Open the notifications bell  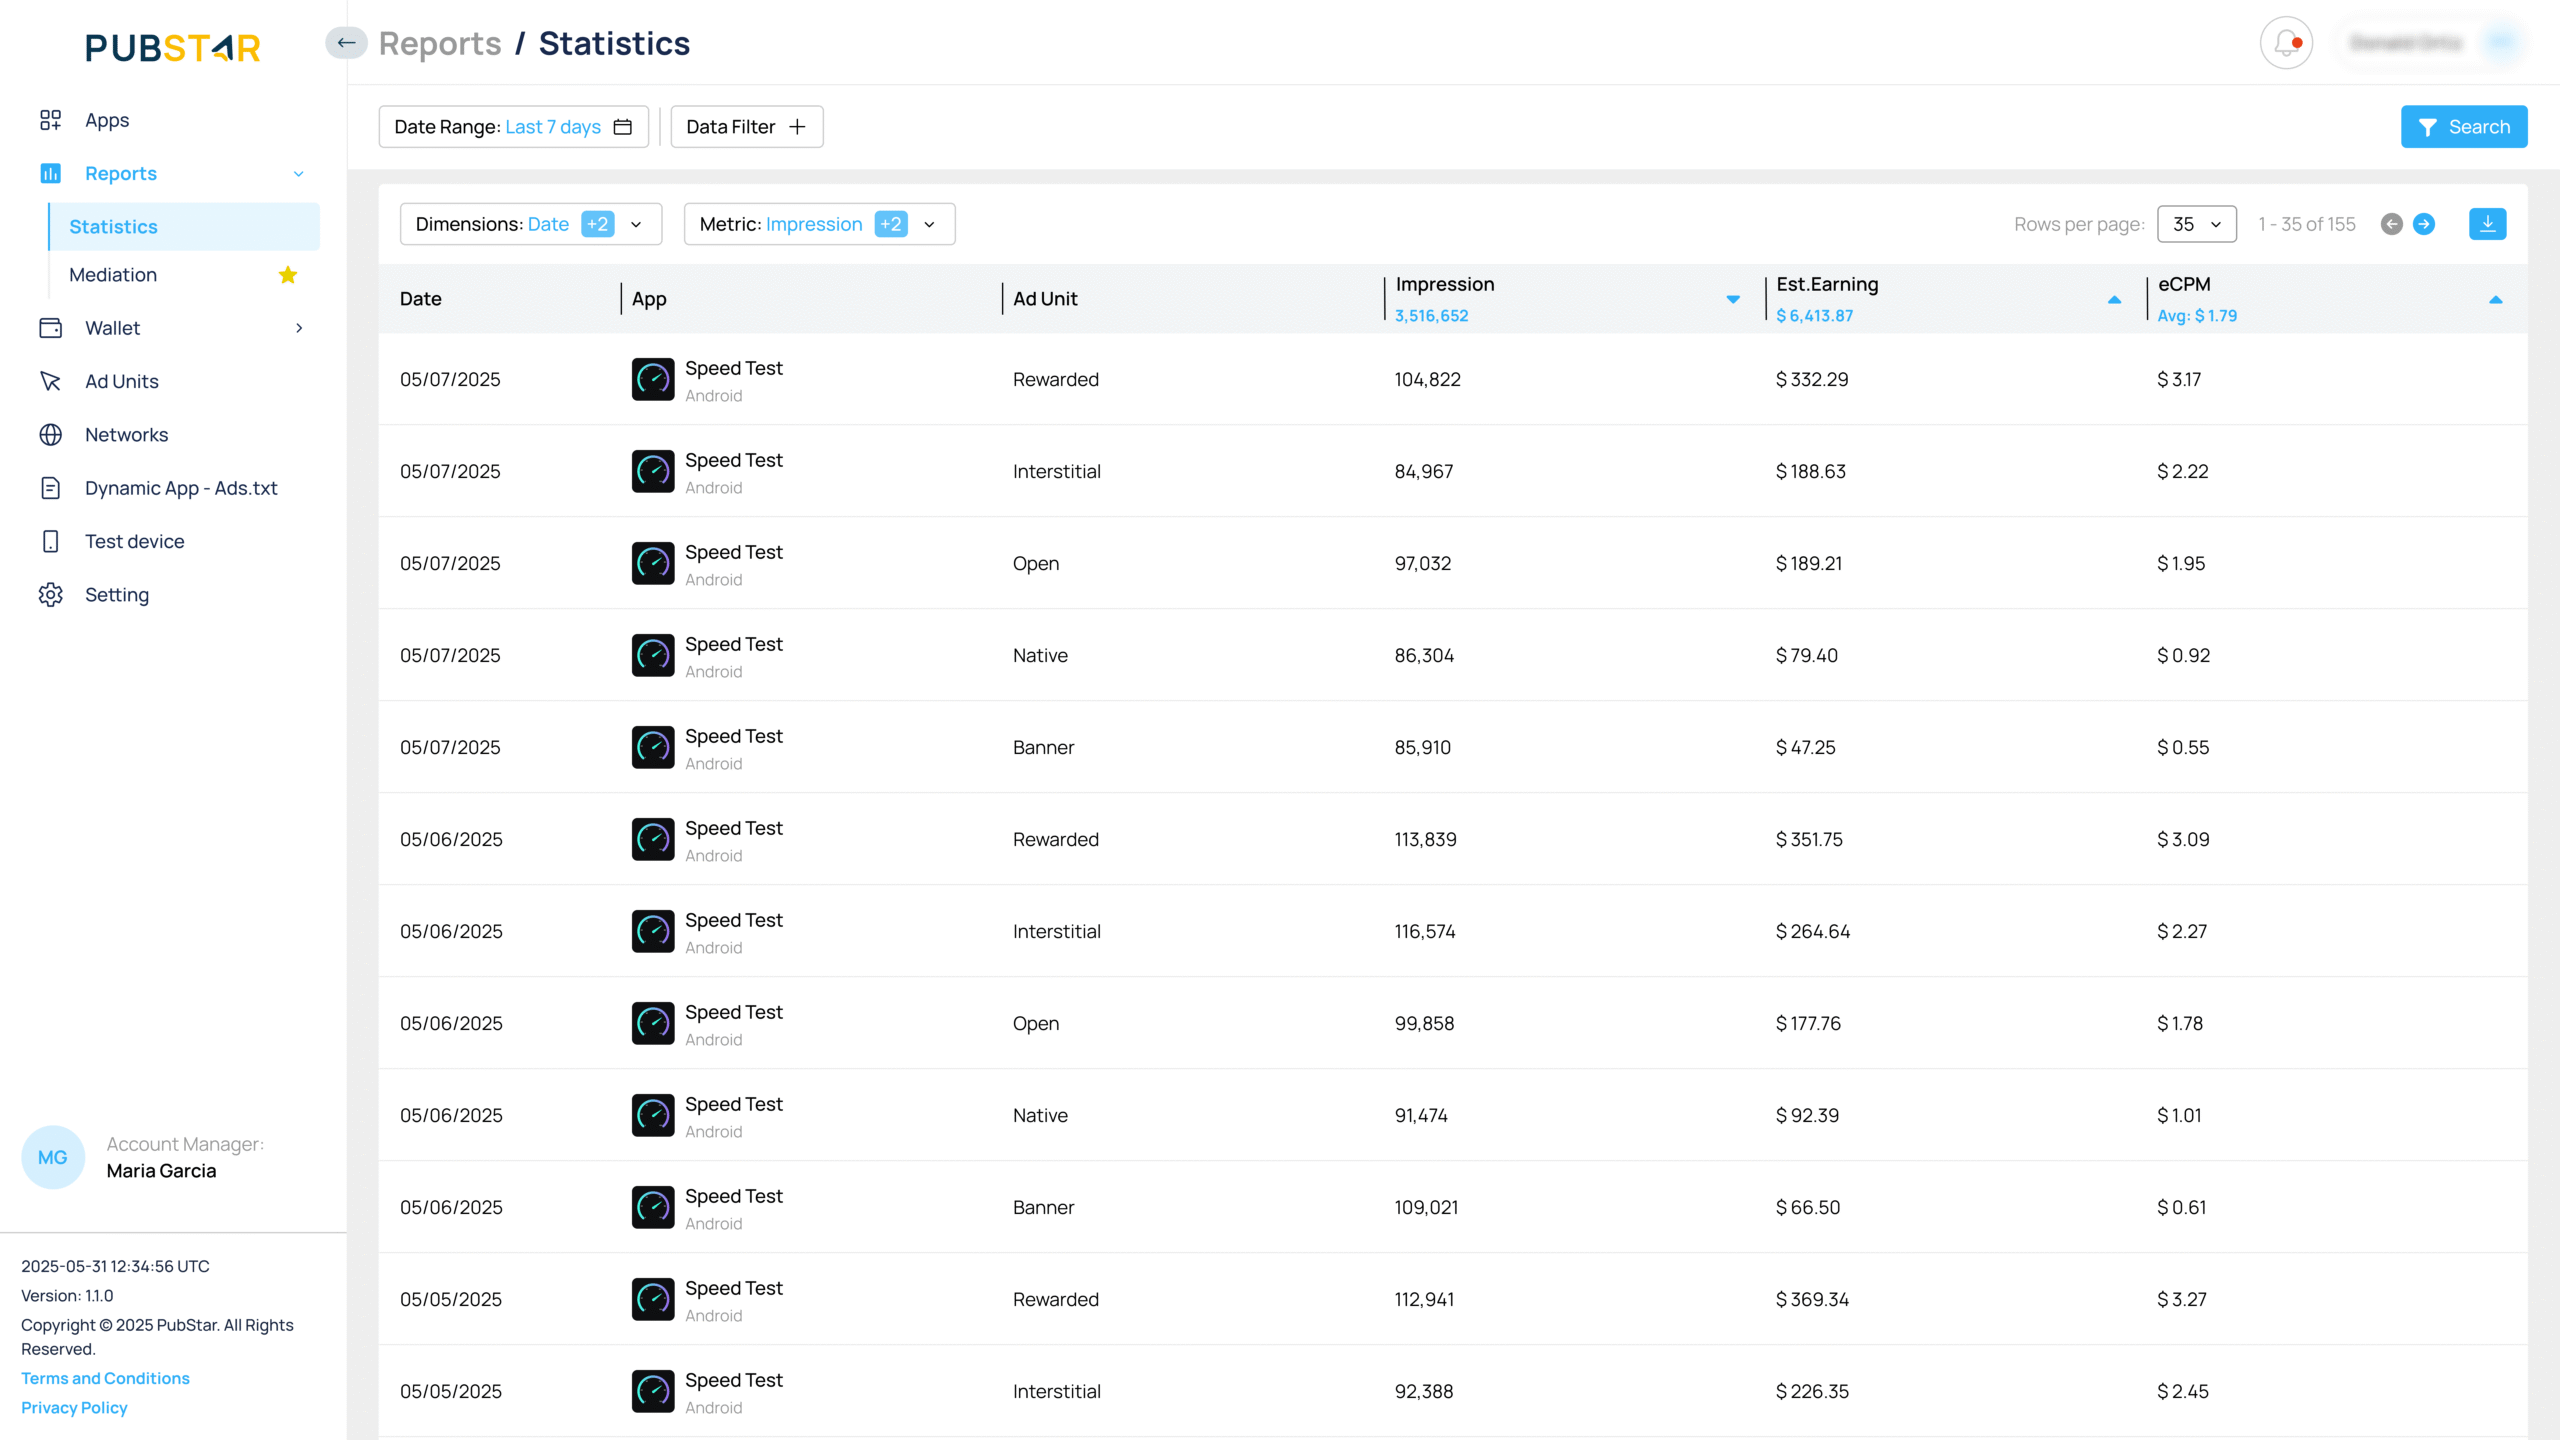2286,43
